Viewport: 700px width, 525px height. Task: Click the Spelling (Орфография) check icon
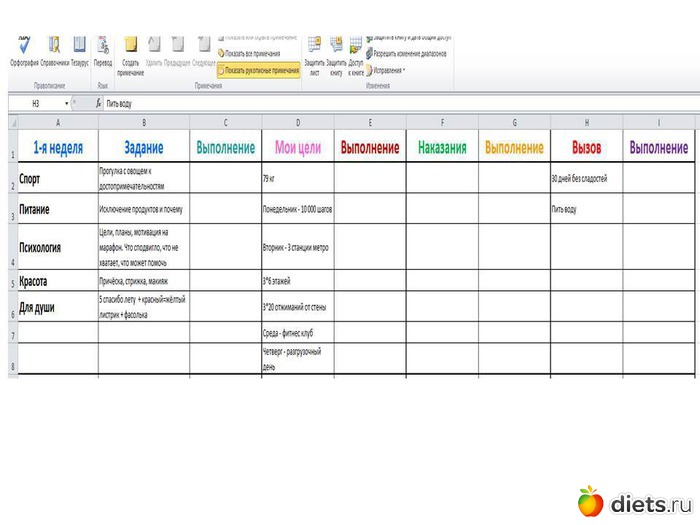pos(24,47)
